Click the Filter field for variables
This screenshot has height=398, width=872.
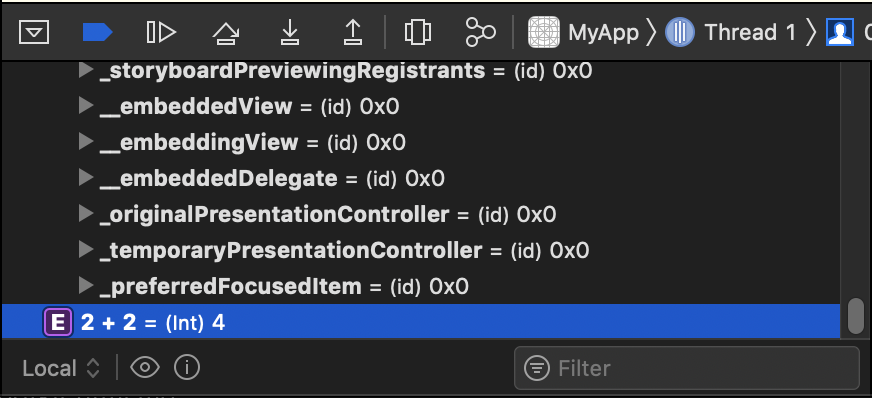[x=687, y=368]
